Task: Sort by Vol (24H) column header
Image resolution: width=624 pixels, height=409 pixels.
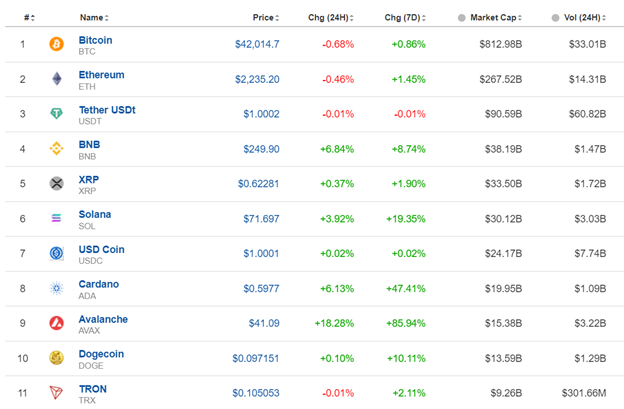Action: click(x=585, y=18)
